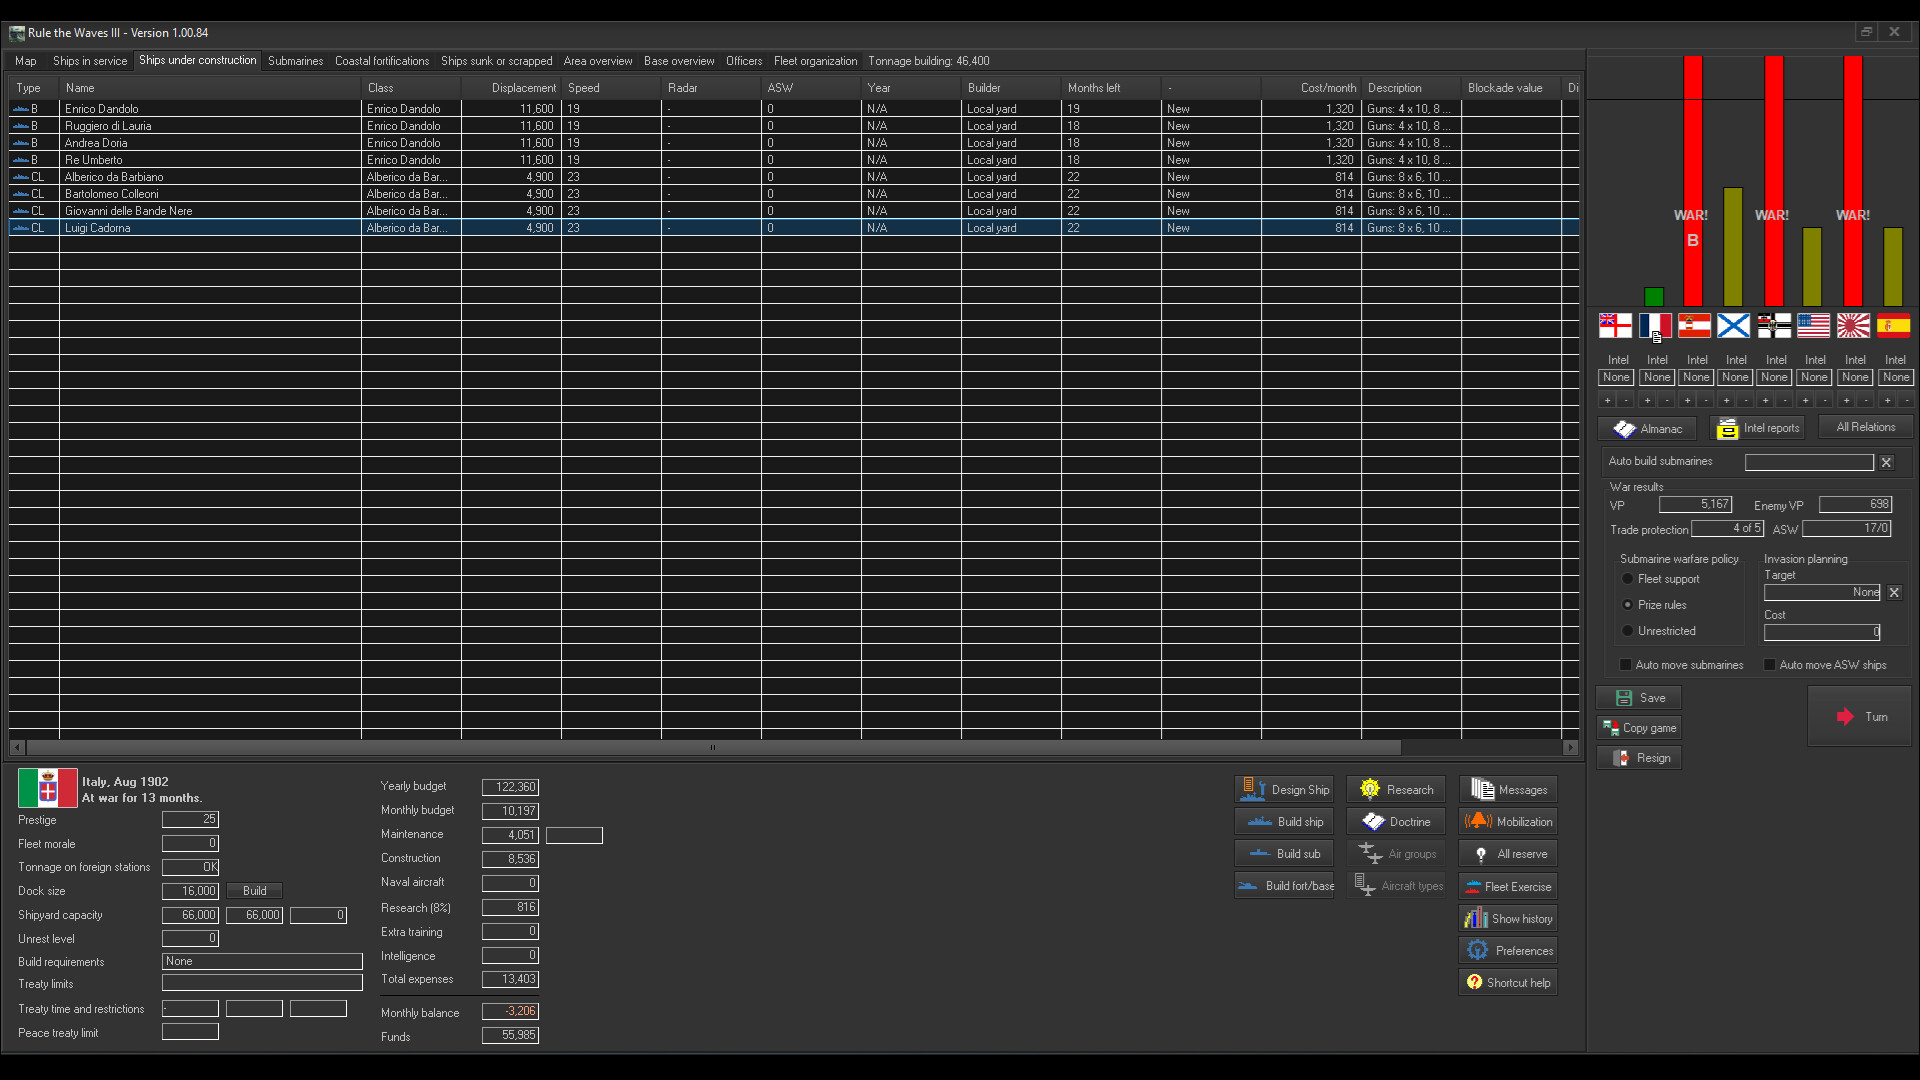Enable Auto move ASW ships

click(x=1770, y=664)
